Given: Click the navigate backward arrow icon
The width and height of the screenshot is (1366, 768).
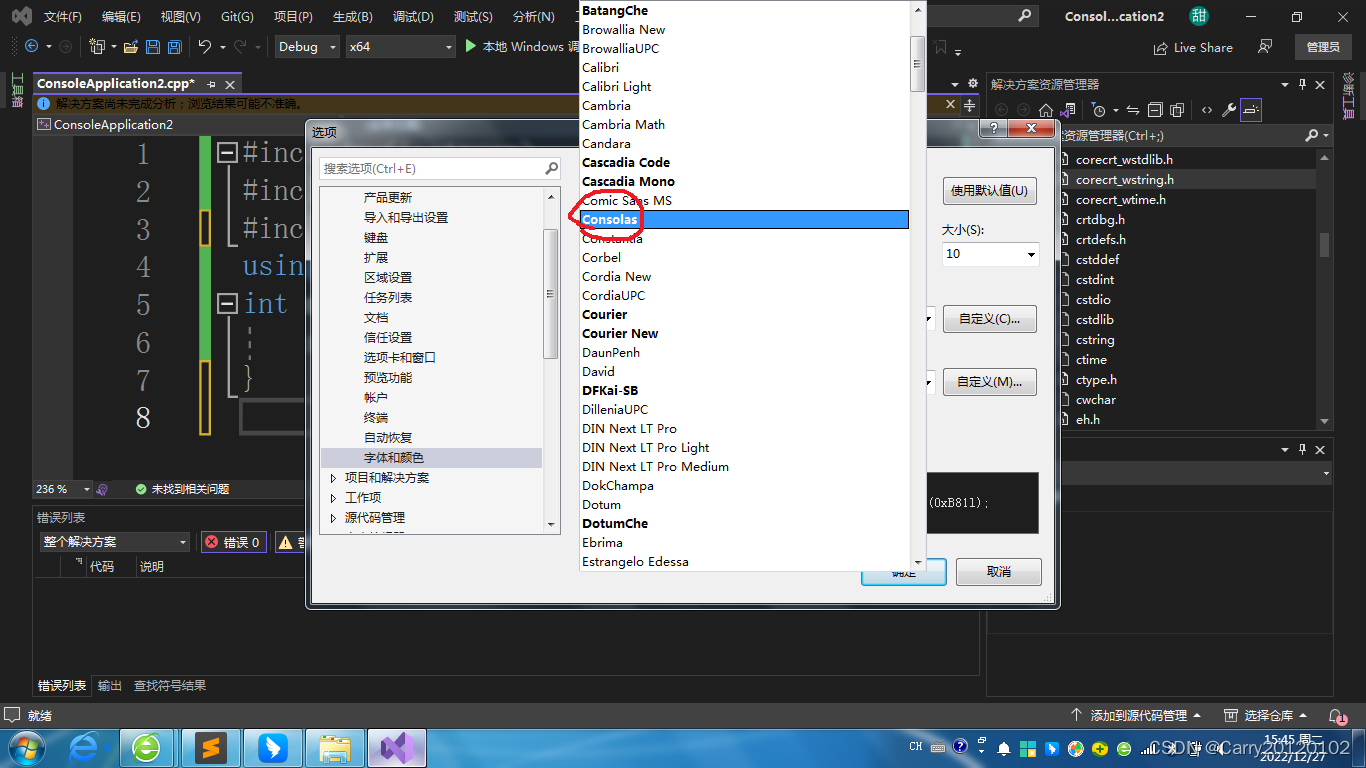Looking at the screenshot, I should pyautogui.click(x=31, y=46).
